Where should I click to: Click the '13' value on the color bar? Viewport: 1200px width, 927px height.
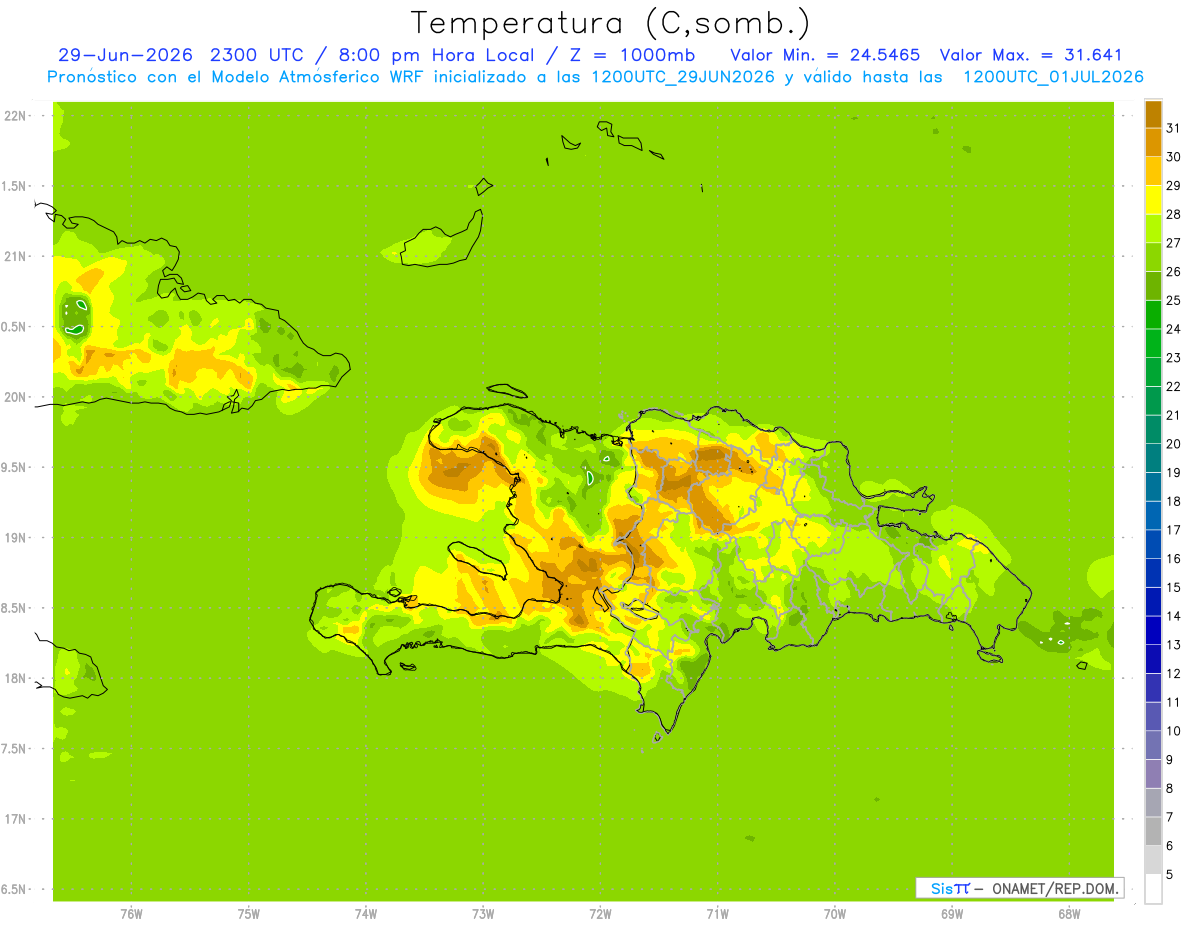(x=1173, y=645)
